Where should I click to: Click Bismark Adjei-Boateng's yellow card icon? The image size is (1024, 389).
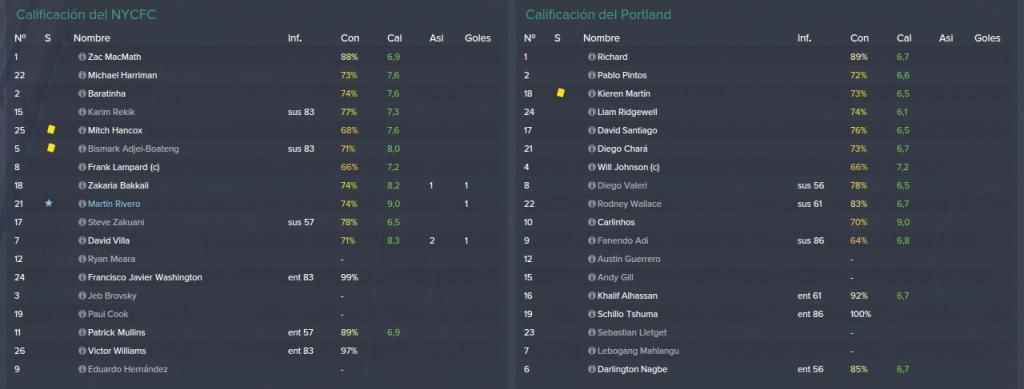[51, 148]
